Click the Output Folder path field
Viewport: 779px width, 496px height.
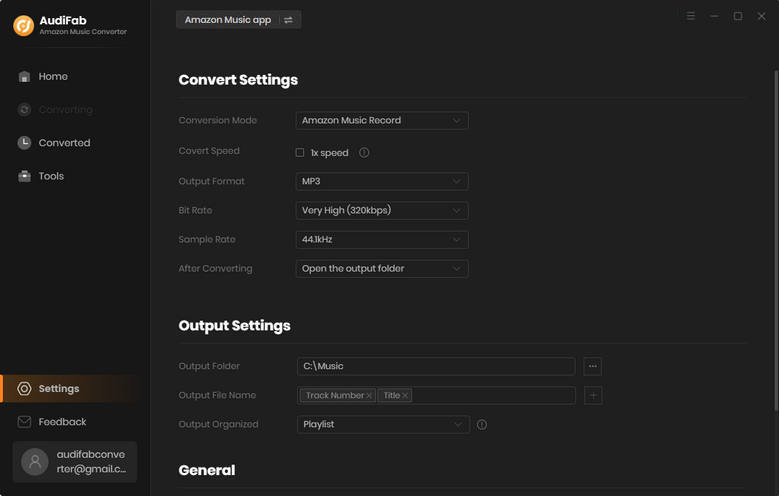(436, 366)
